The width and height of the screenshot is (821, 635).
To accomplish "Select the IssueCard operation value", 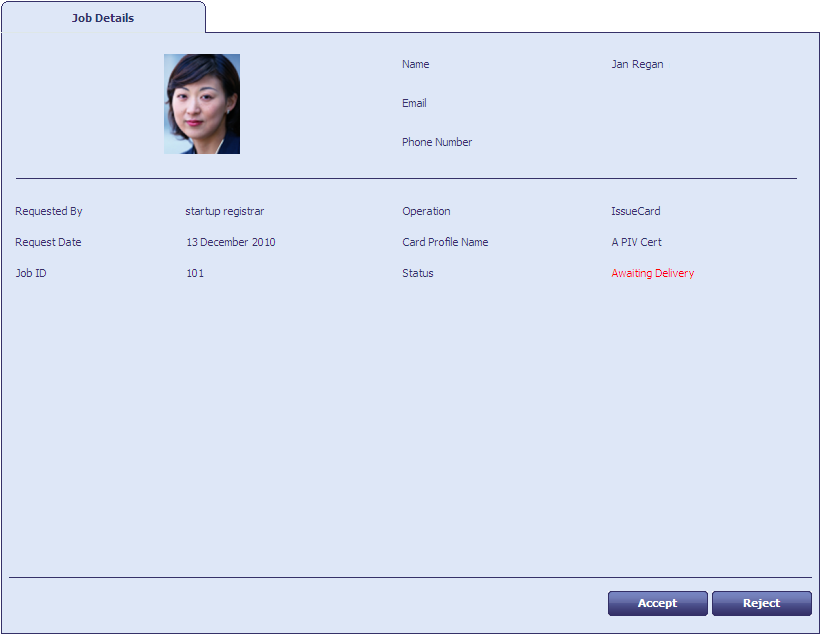I will click(x=636, y=211).
